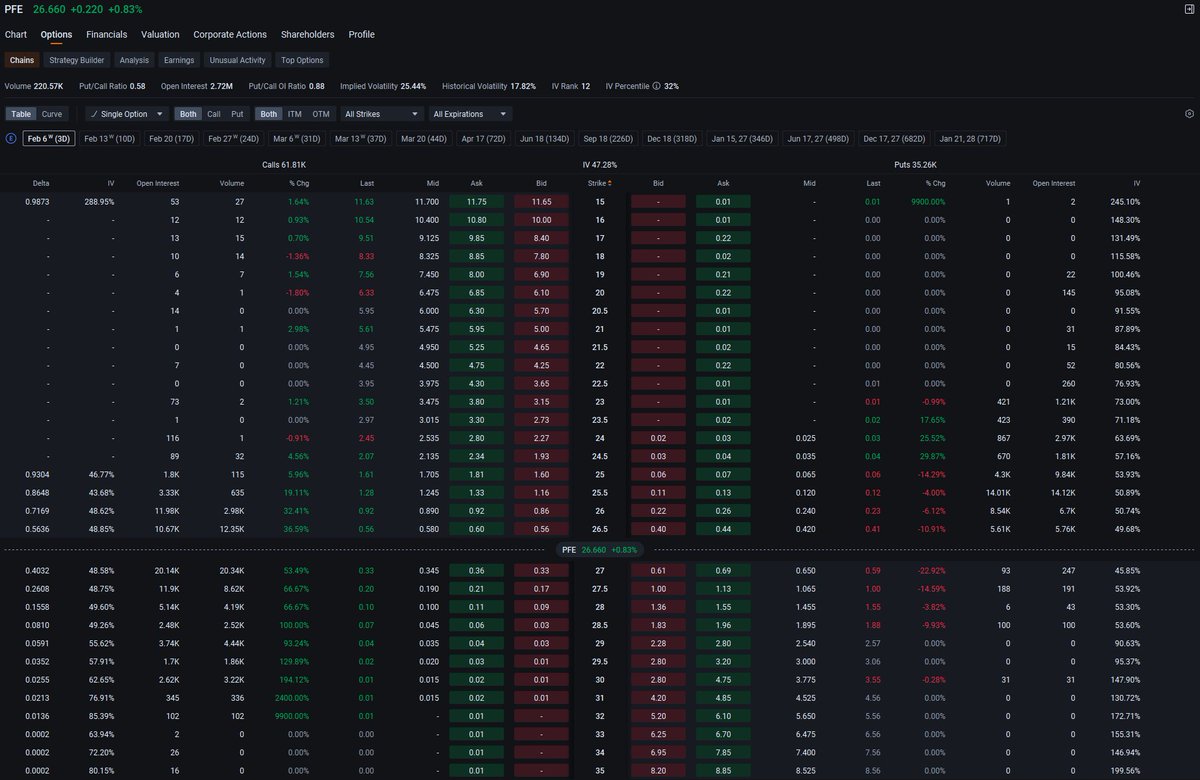The width and height of the screenshot is (1200, 780).
Task: Select Apr 17 (72D) expiration
Action: (484, 139)
